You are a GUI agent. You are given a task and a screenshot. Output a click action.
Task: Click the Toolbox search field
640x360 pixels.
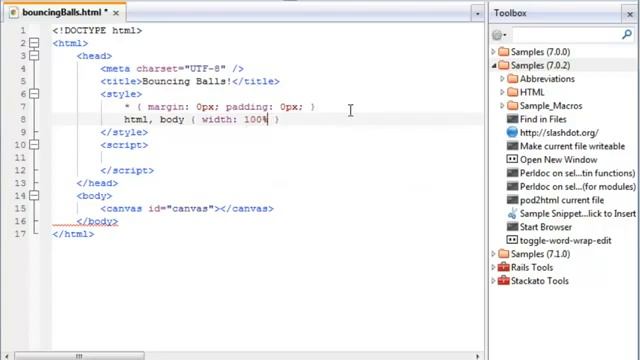pos(566,35)
